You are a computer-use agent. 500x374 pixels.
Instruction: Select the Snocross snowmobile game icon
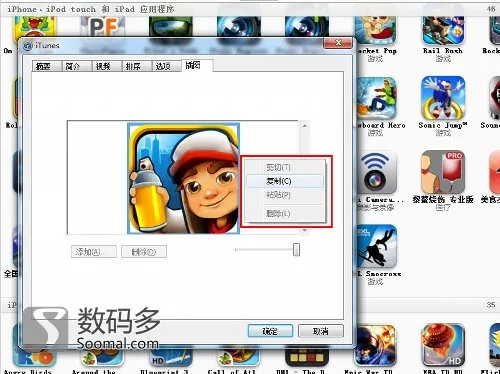click(377, 247)
